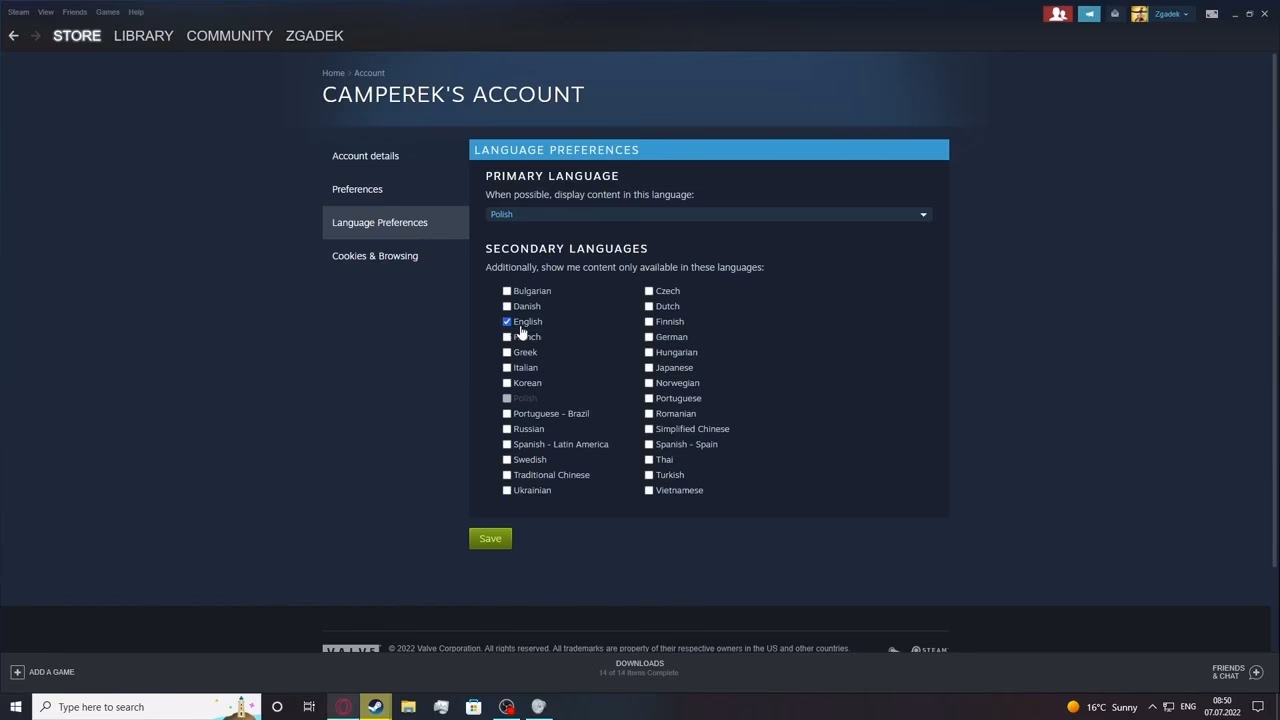
Task: Open the inbox envelope icon
Action: [x=1115, y=14]
